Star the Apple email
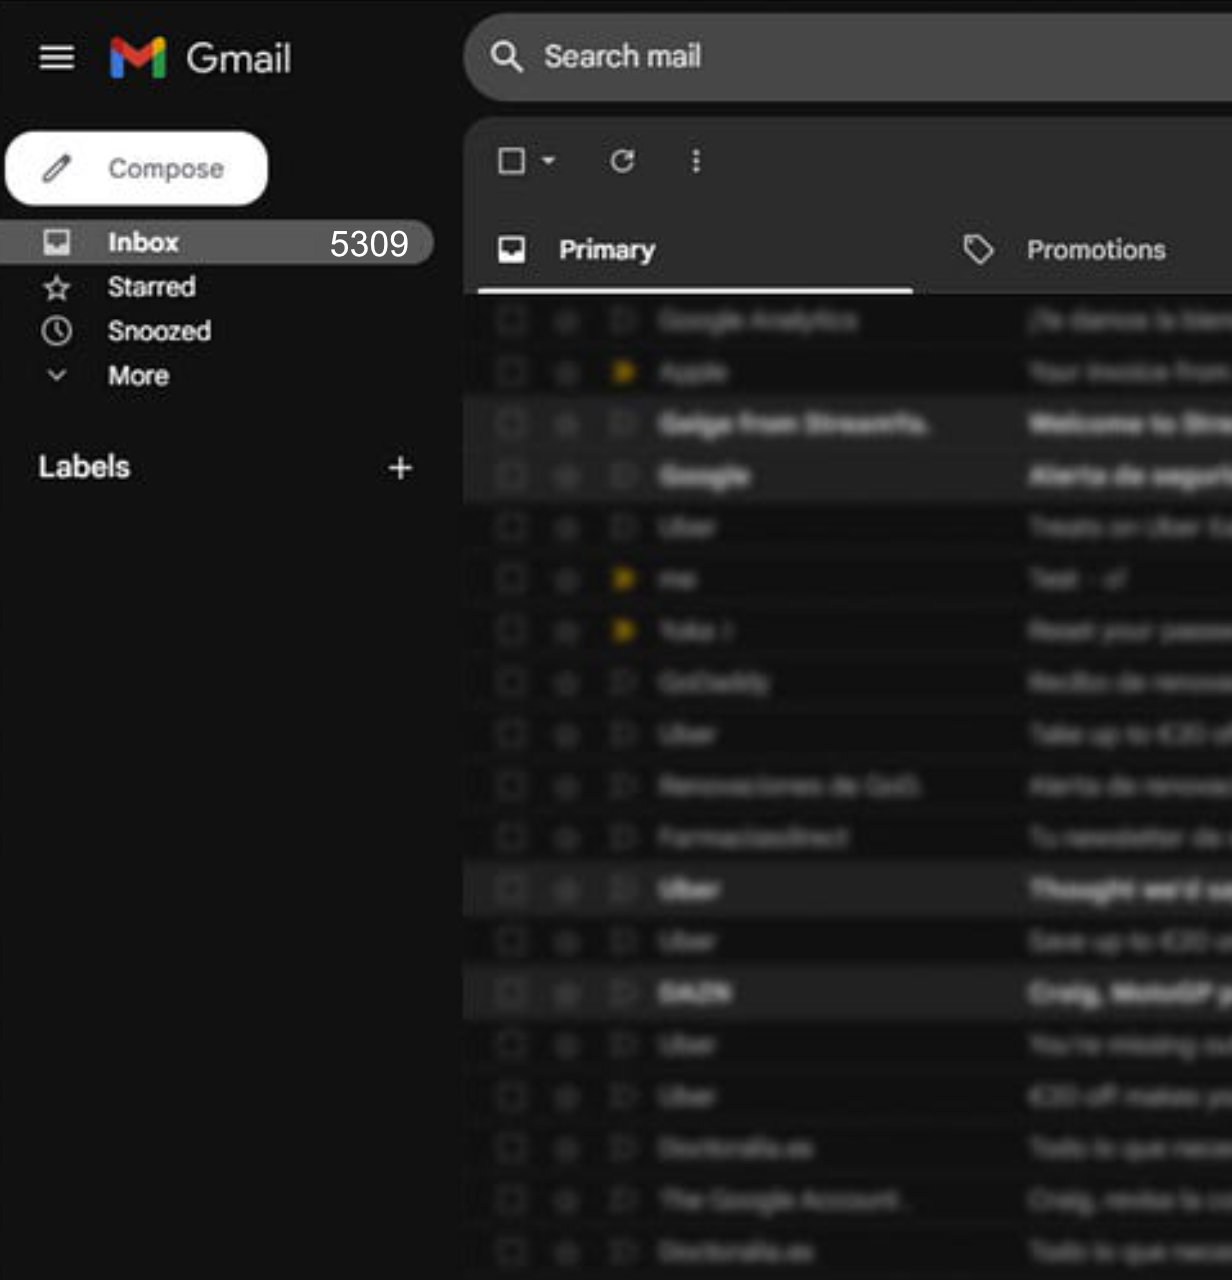This screenshot has width=1232, height=1280. tap(567, 372)
